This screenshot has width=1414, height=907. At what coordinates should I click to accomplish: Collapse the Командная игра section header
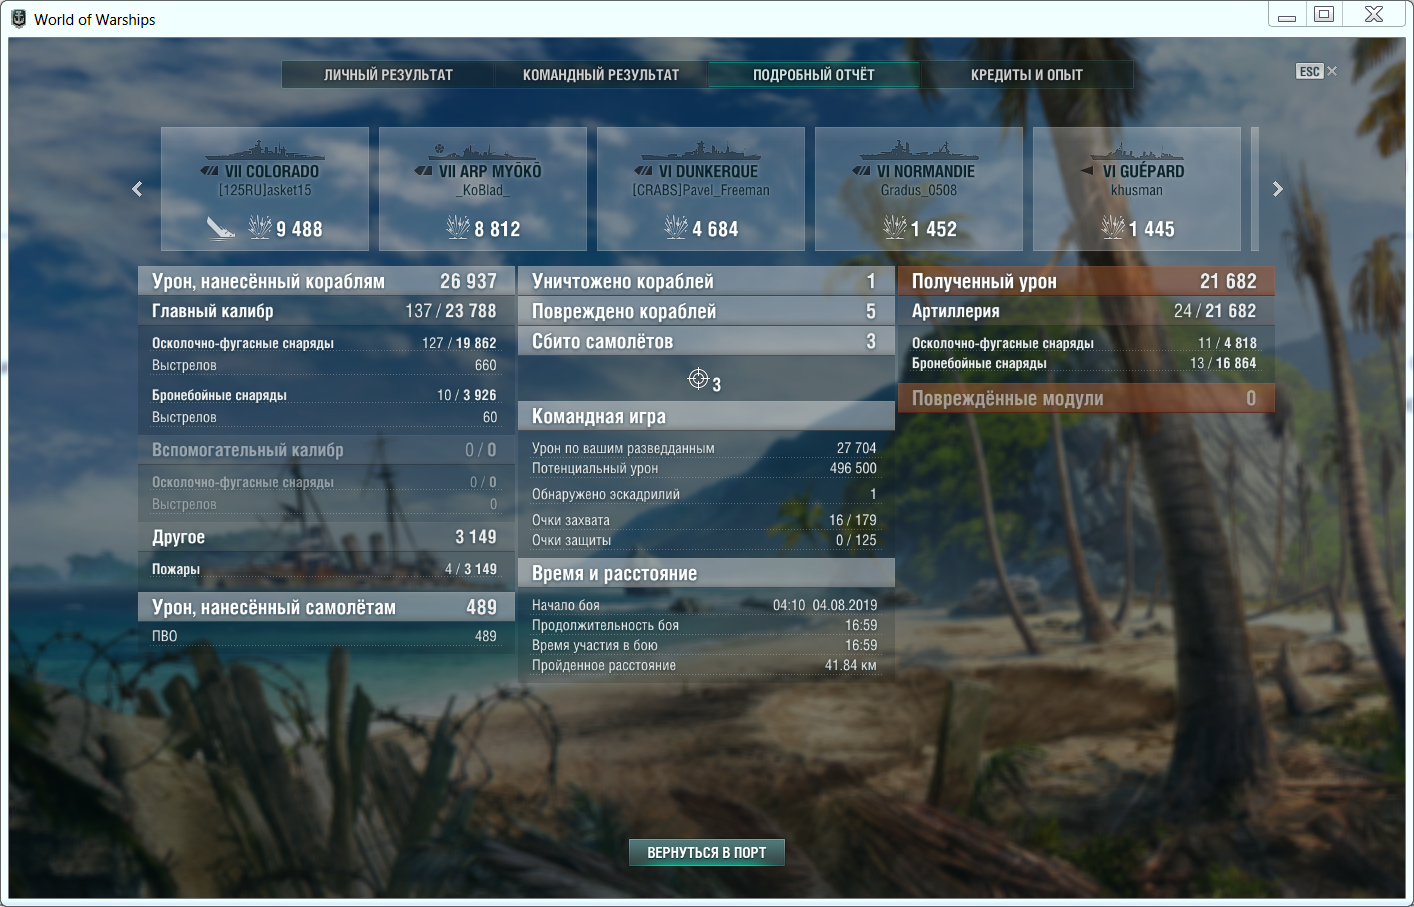point(706,416)
